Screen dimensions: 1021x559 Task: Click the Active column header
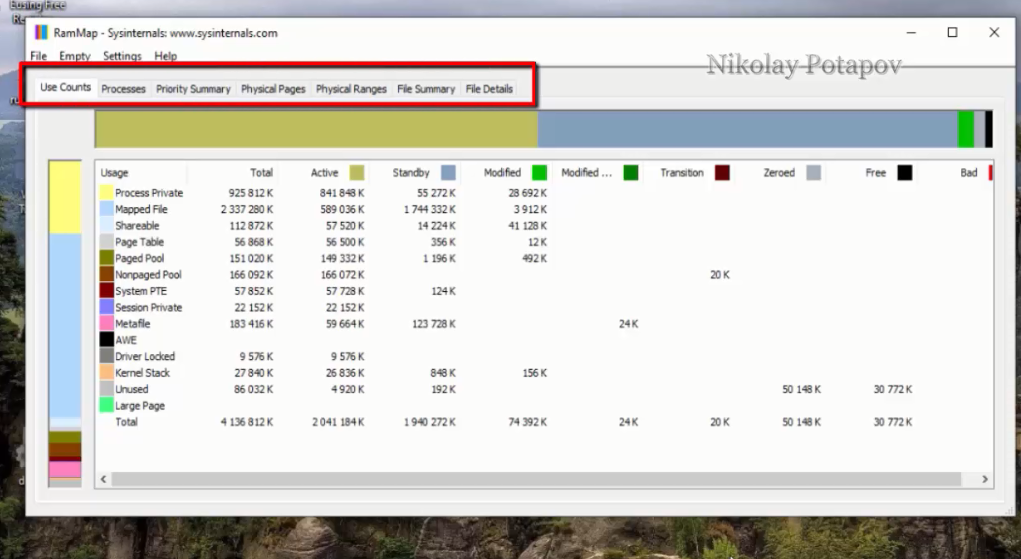(x=324, y=173)
